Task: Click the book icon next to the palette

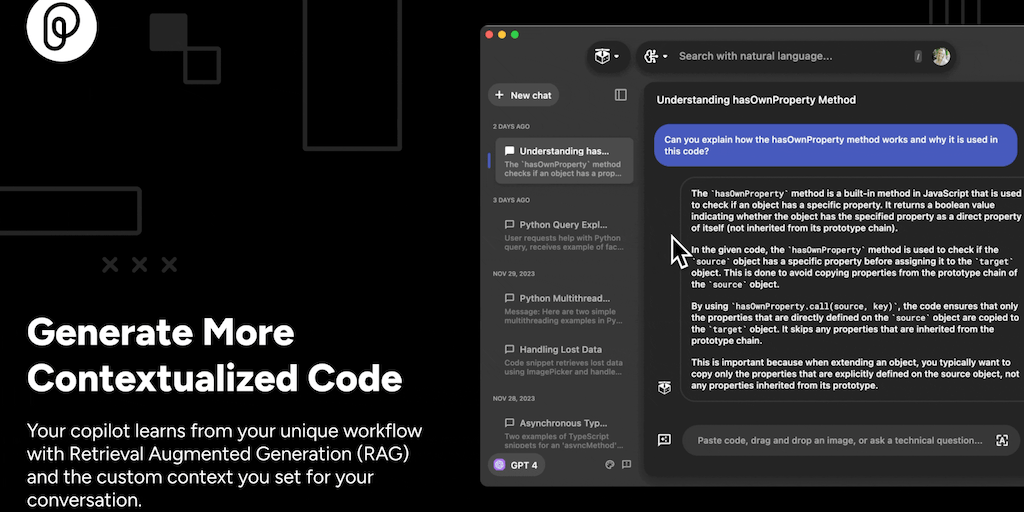Action: coord(626,465)
